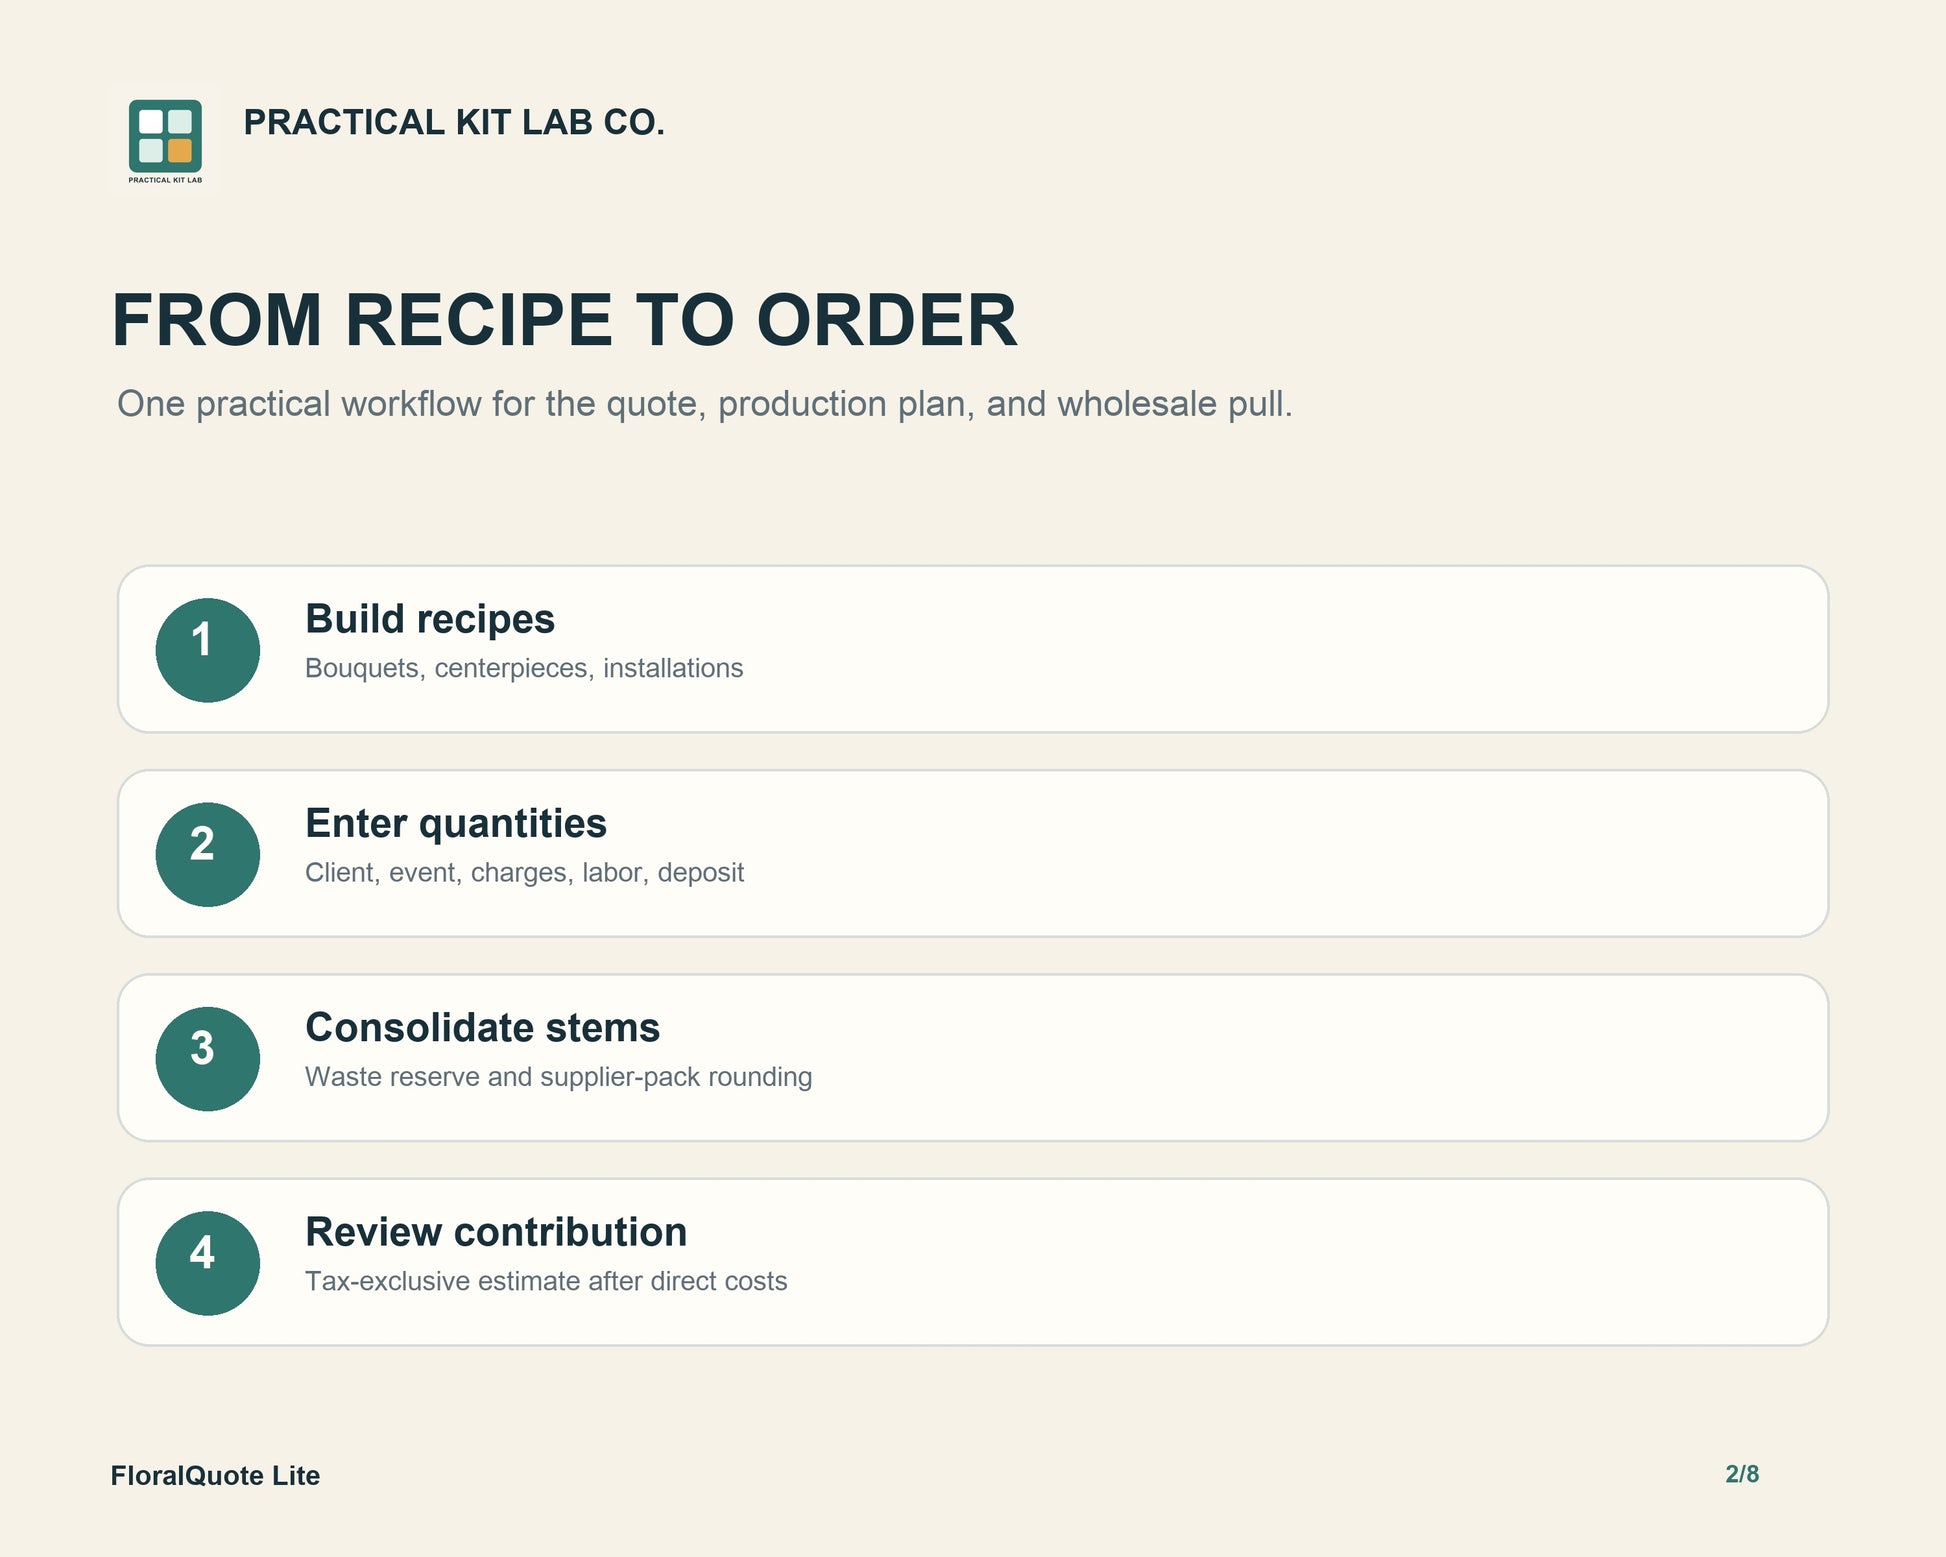Screen dimensions: 1946x1557
Task: Click 'PRACTICAL KIT LAB CO.' header text
Action: tap(454, 122)
